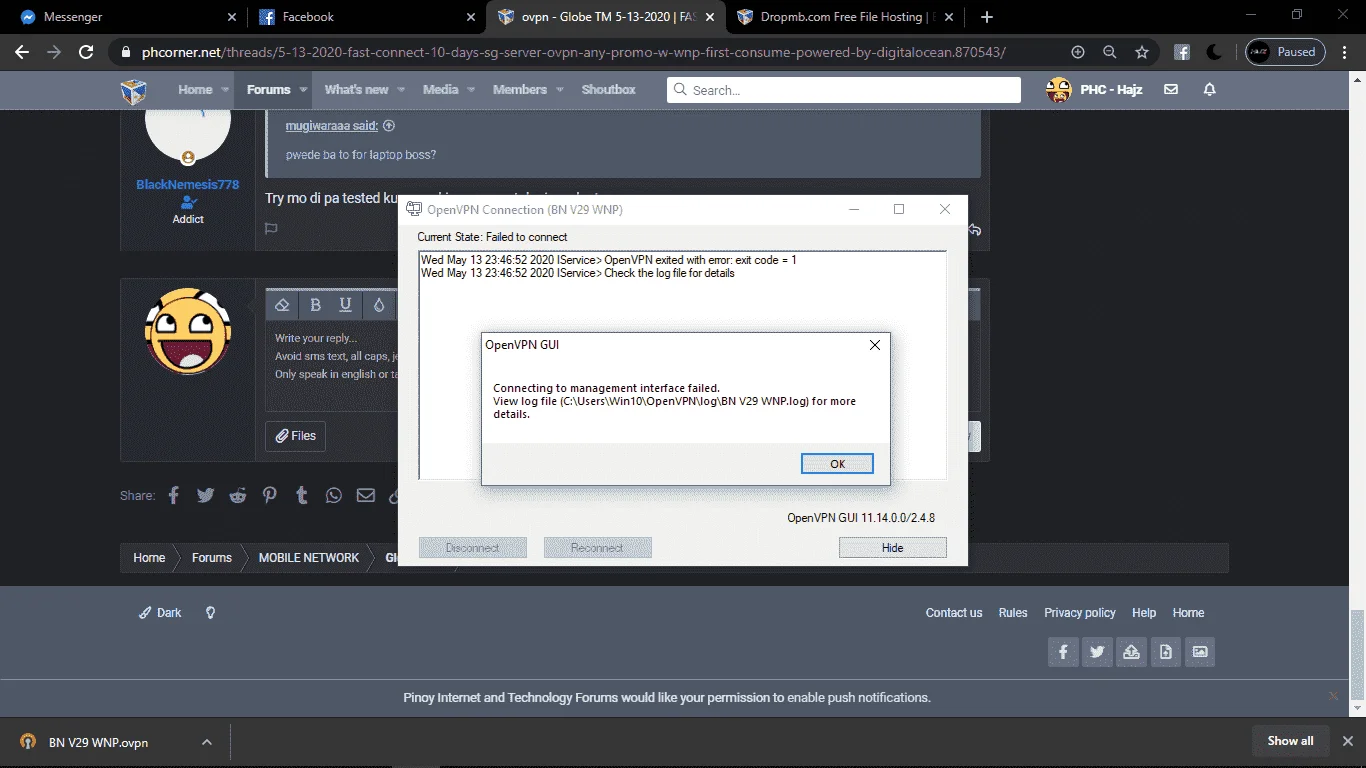Open the Contact us footer link
The image size is (1366, 768).
(x=954, y=613)
